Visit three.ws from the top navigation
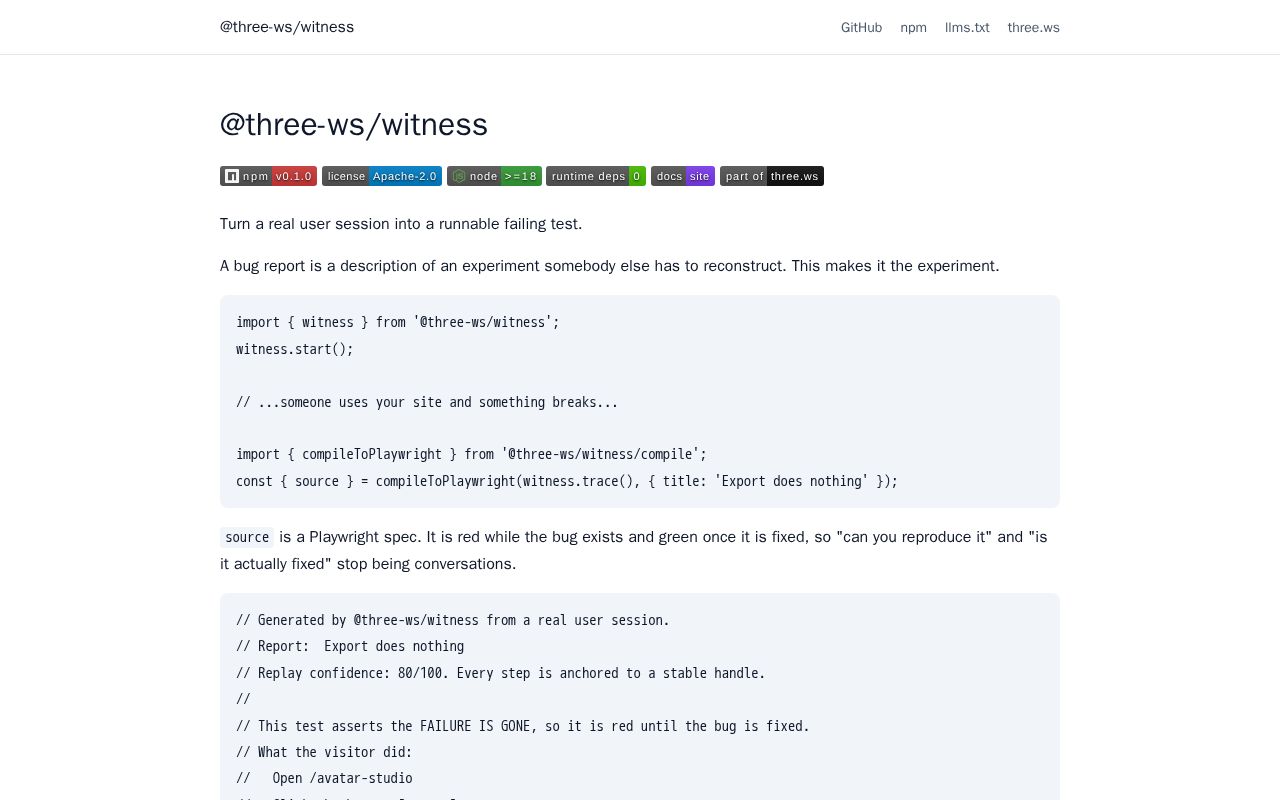 point(1033,27)
